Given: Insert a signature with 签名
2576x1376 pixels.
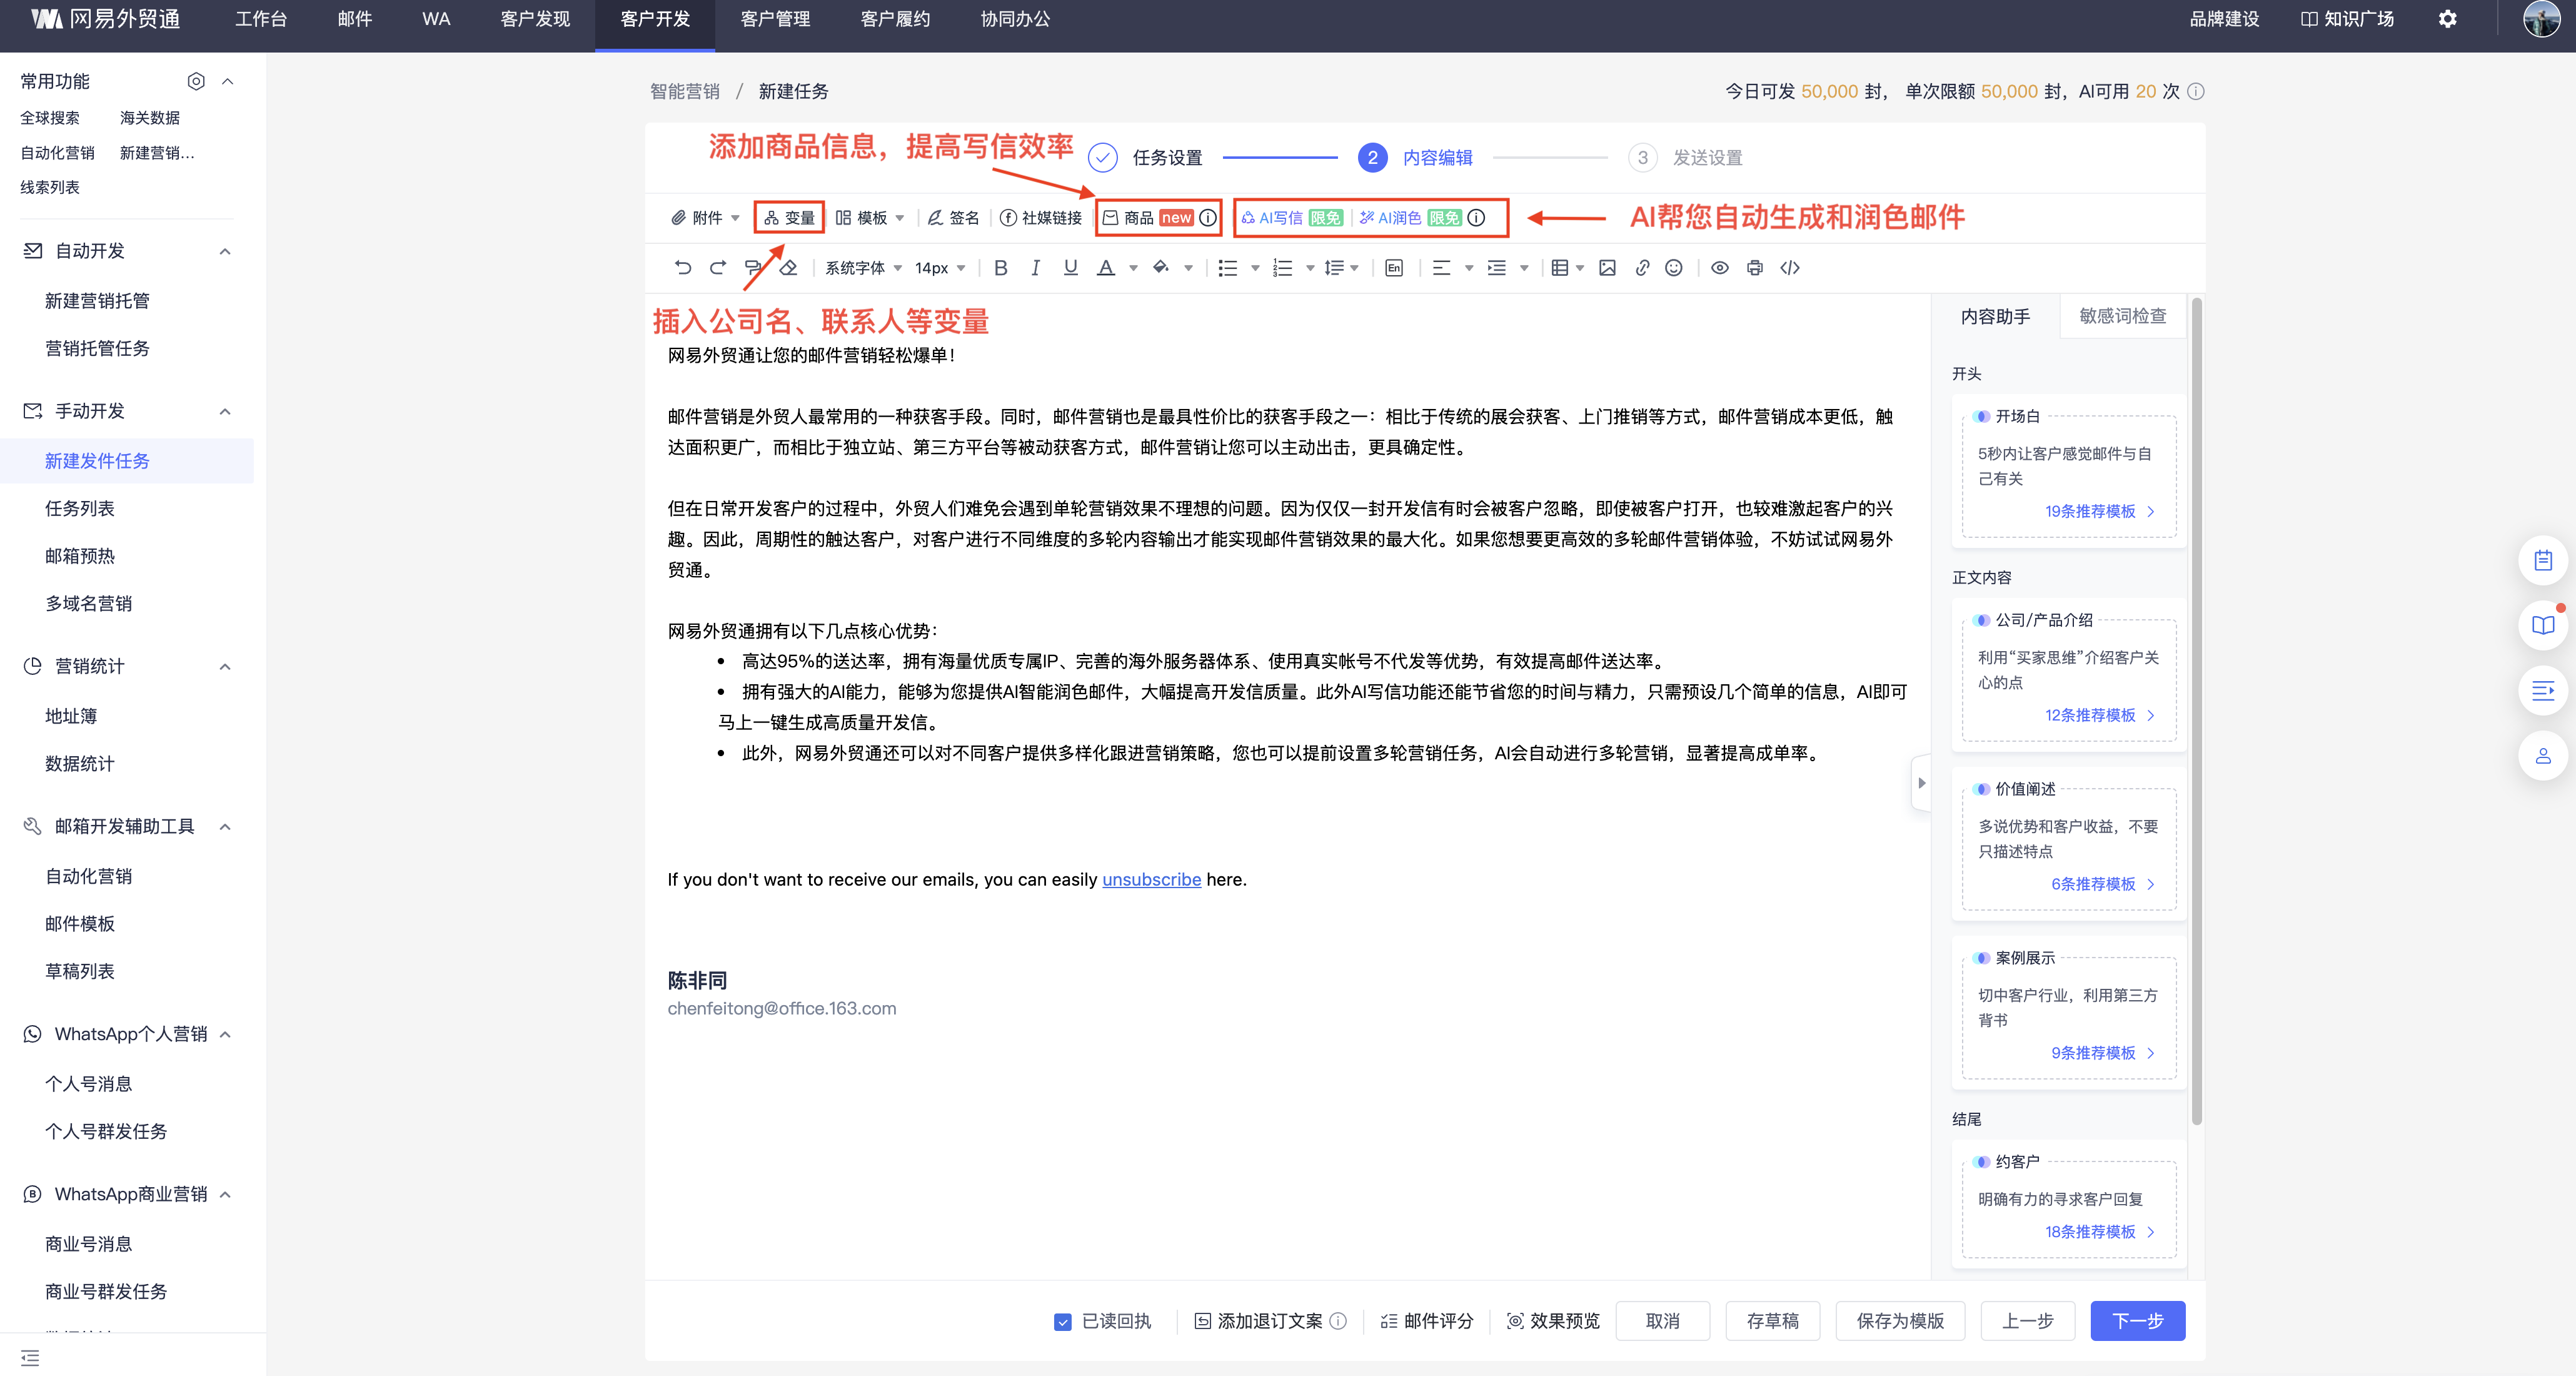Looking at the screenshot, I should [953, 218].
